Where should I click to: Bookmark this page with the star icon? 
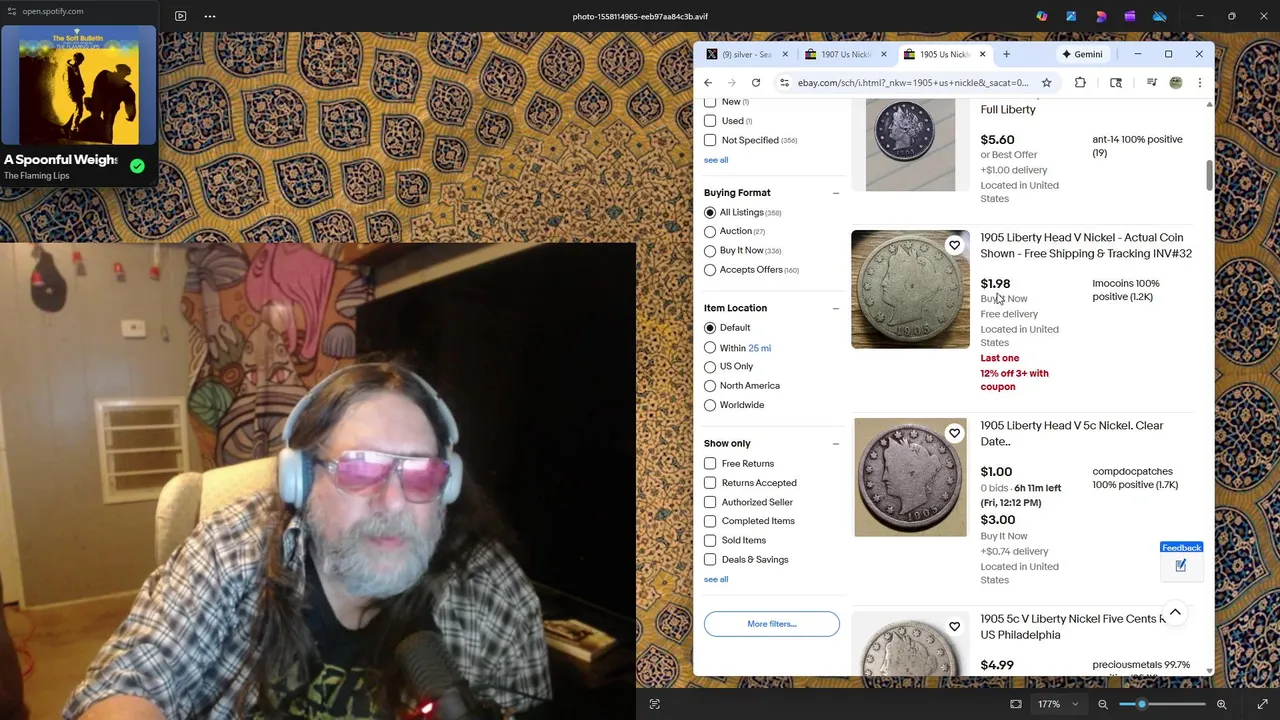[x=1046, y=83]
